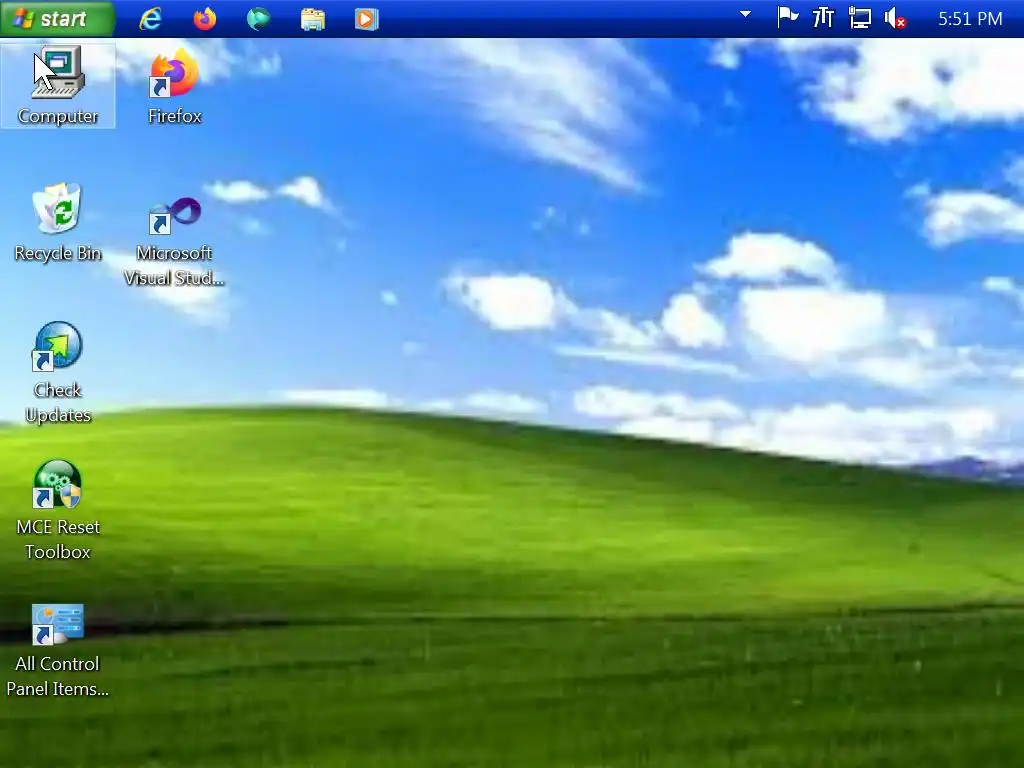Open the network tray icon
The height and width of the screenshot is (768, 1024).
pyautogui.click(x=859, y=18)
